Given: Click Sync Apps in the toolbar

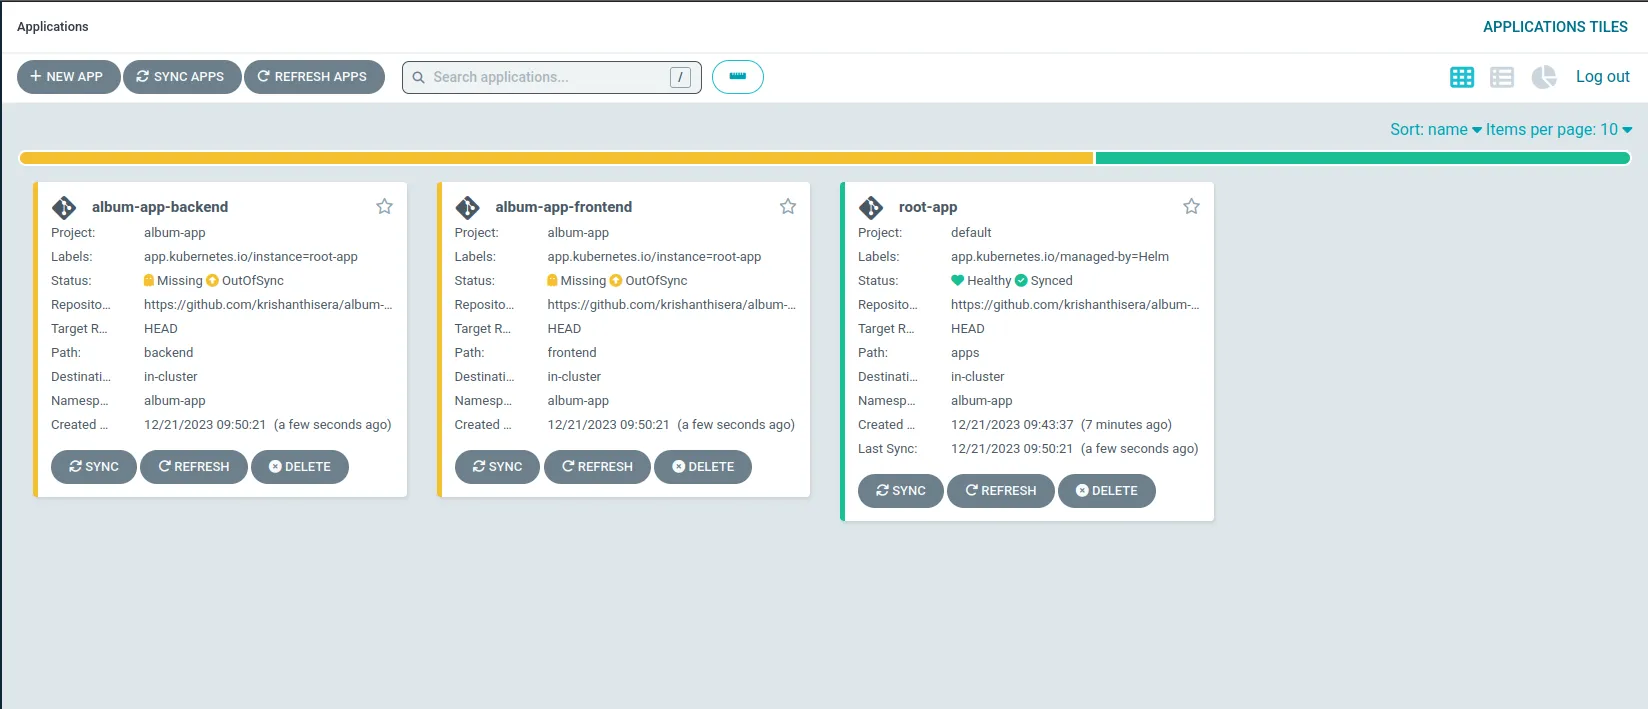Looking at the screenshot, I should [182, 77].
